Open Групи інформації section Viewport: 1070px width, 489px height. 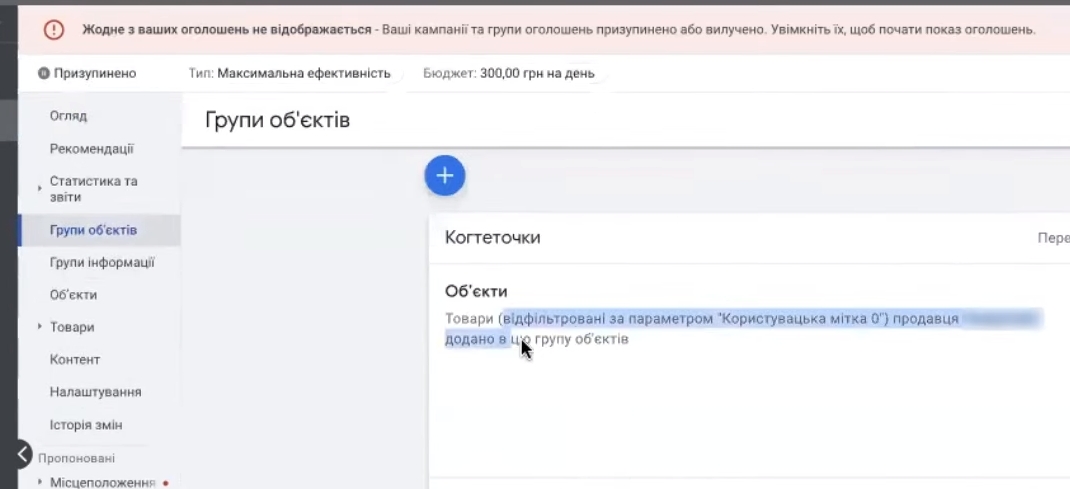(102, 262)
